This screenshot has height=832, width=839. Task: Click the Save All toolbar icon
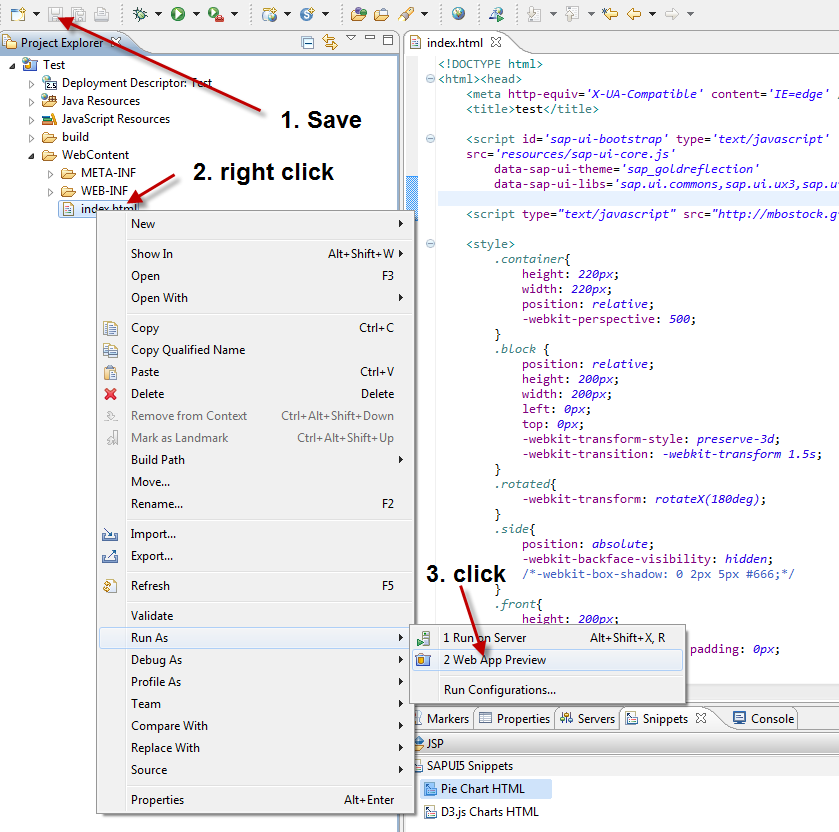click(78, 14)
